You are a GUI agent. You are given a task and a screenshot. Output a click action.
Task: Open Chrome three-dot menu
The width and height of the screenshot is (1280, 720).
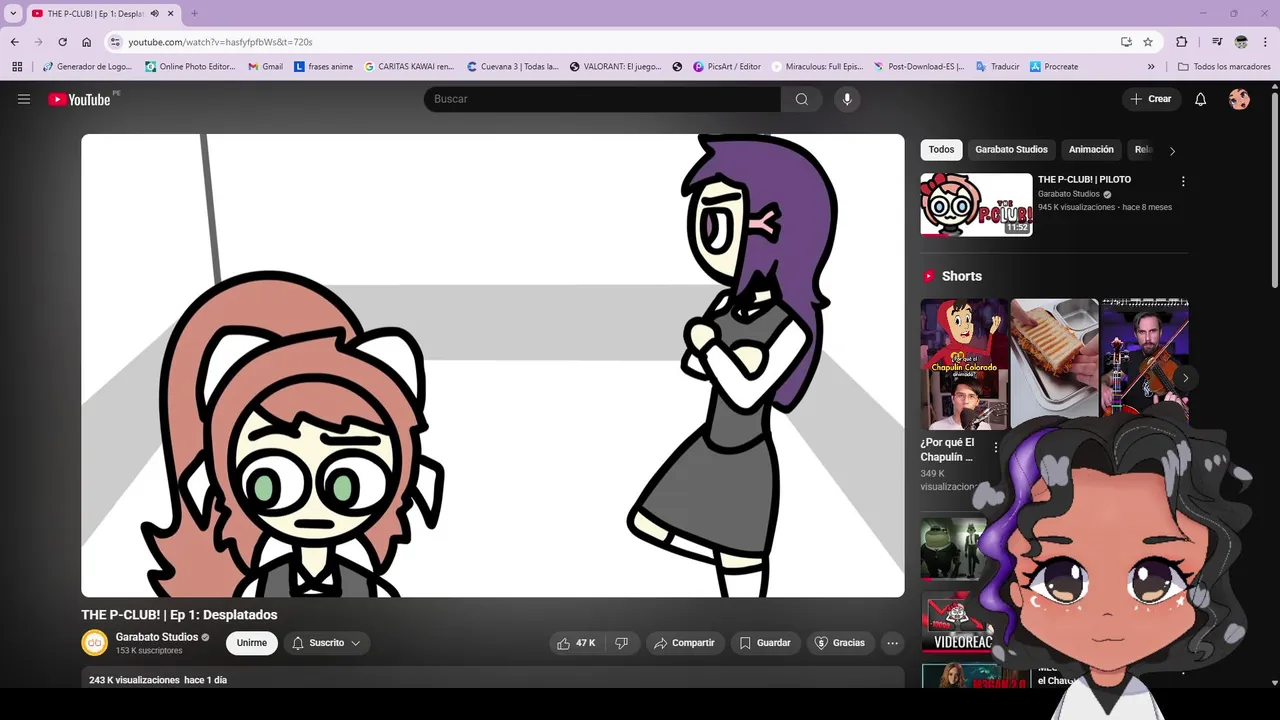coord(1265,42)
